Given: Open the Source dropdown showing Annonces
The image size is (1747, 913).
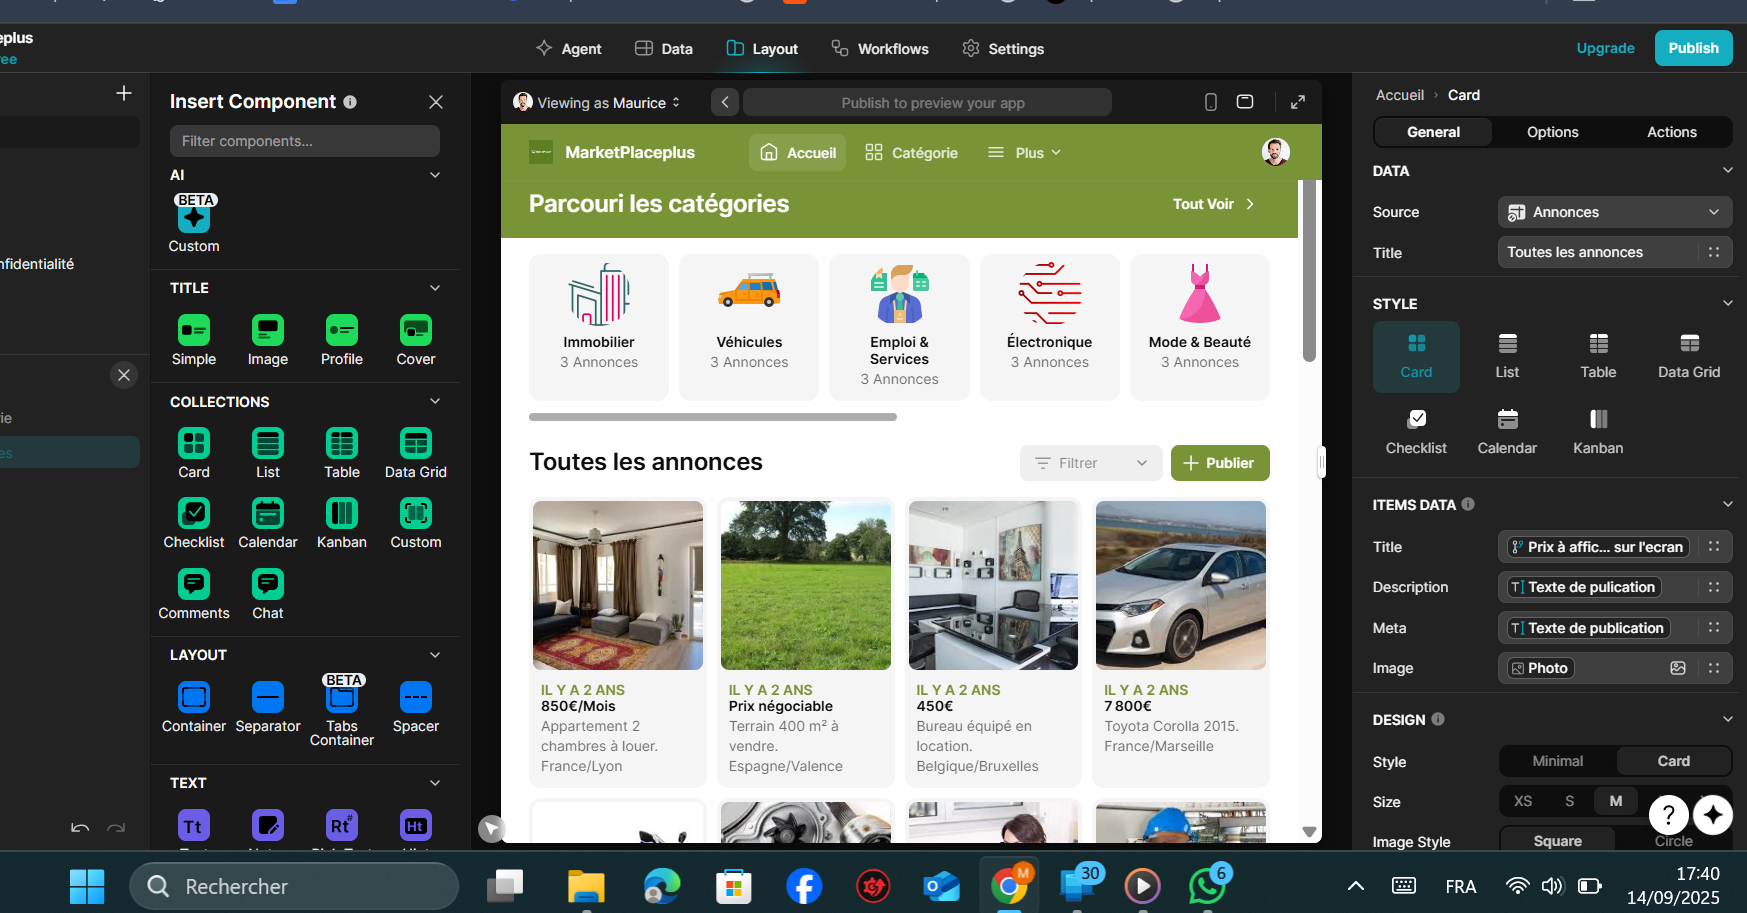Looking at the screenshot, I should [1614, 212].
